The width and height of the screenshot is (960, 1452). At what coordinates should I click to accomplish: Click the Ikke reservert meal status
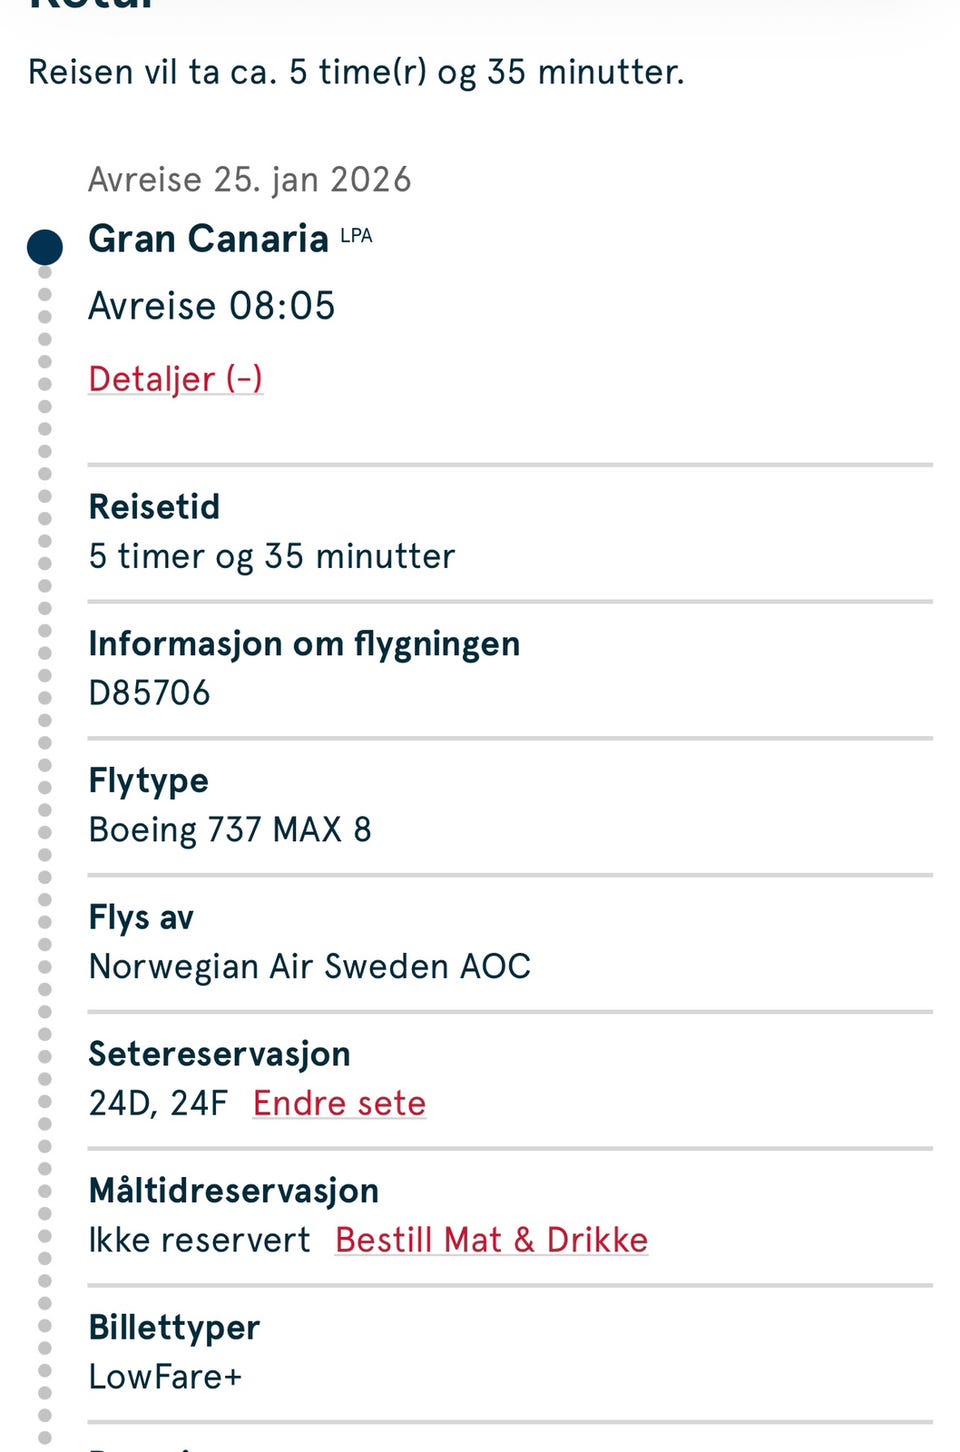click(x=199, y=1240)
